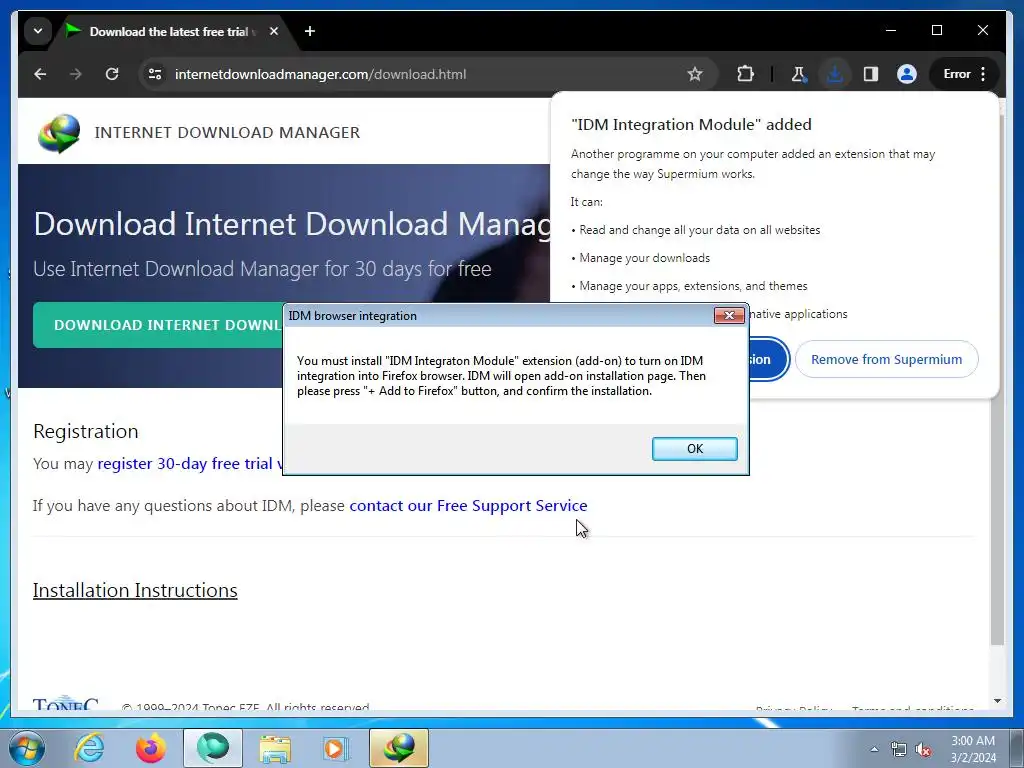Switch to Internet Download Manager taskbar item
1024x768 pixels.
point(399,748)
